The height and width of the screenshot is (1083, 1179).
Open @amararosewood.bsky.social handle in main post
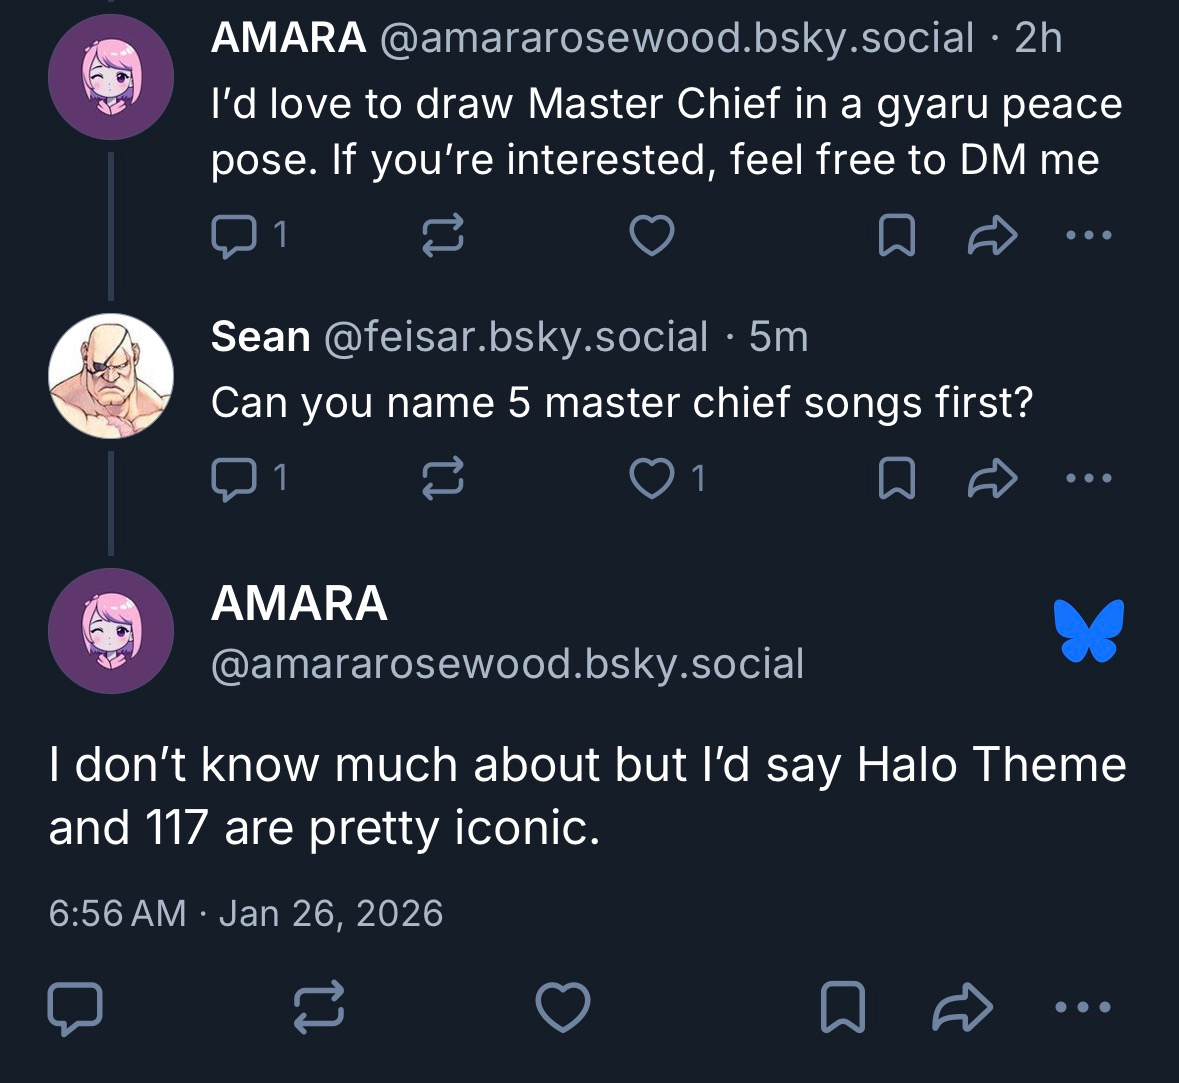[507, 664]
